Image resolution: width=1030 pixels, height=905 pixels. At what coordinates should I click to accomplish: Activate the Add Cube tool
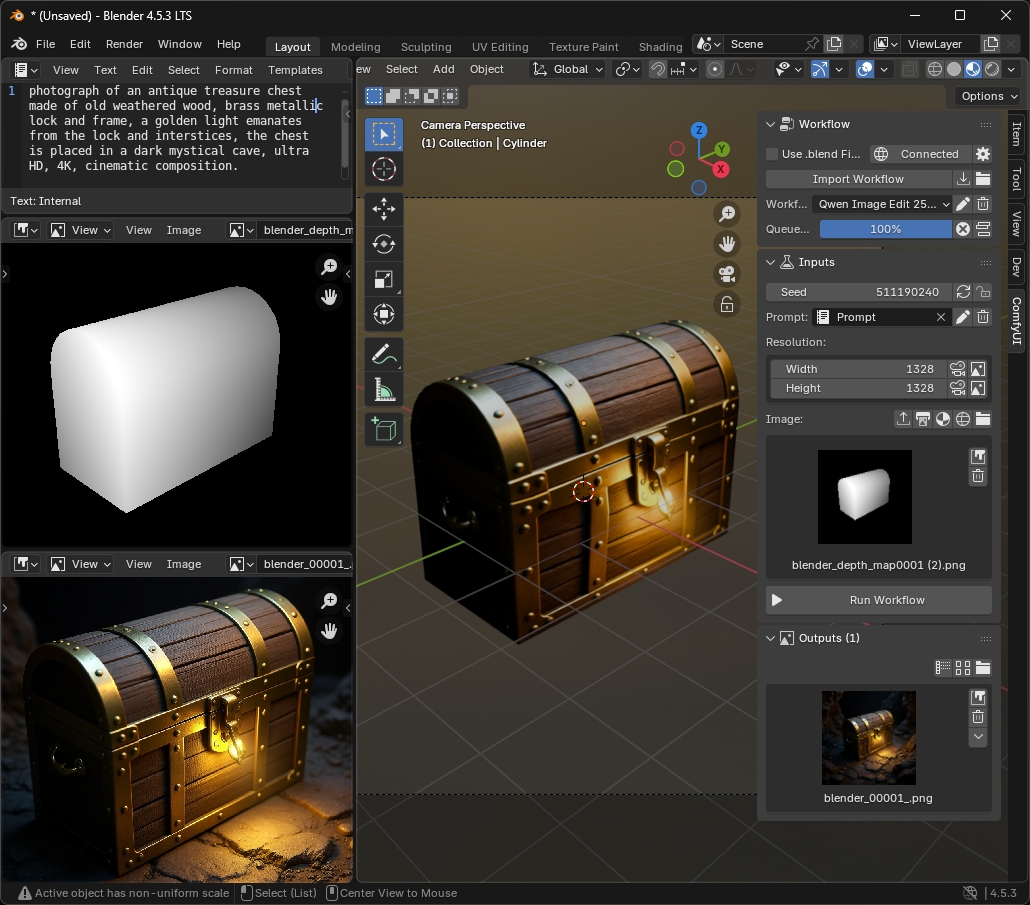click(384, 430)
